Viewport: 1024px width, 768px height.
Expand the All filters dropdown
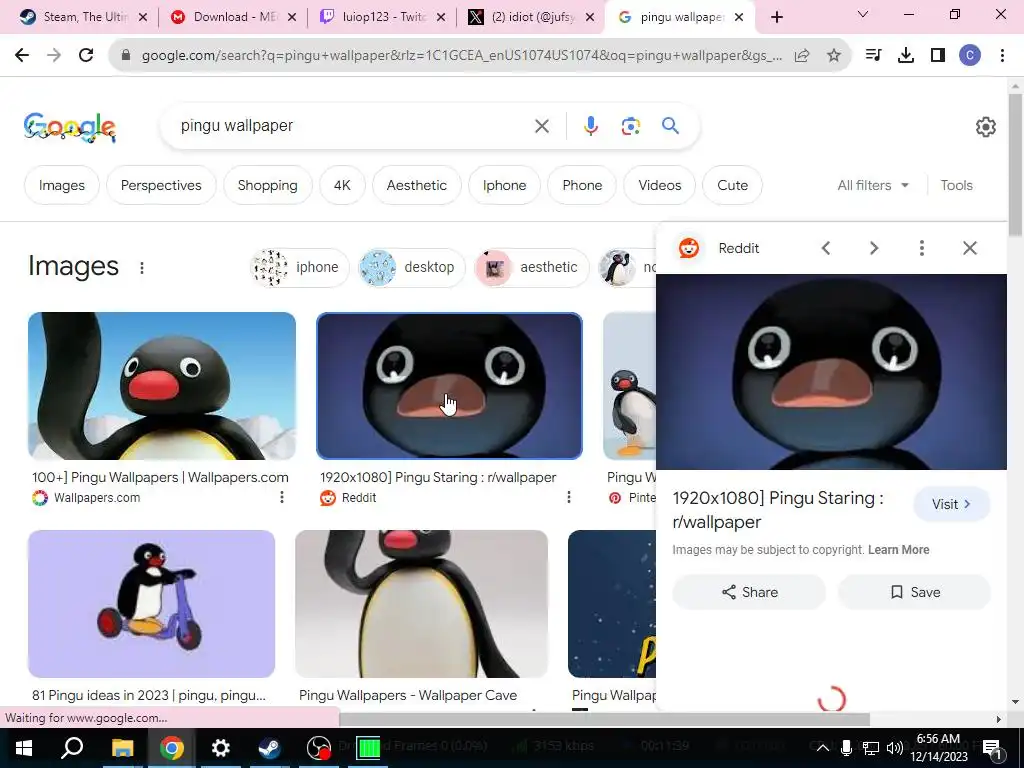click(x=873, y=185)
